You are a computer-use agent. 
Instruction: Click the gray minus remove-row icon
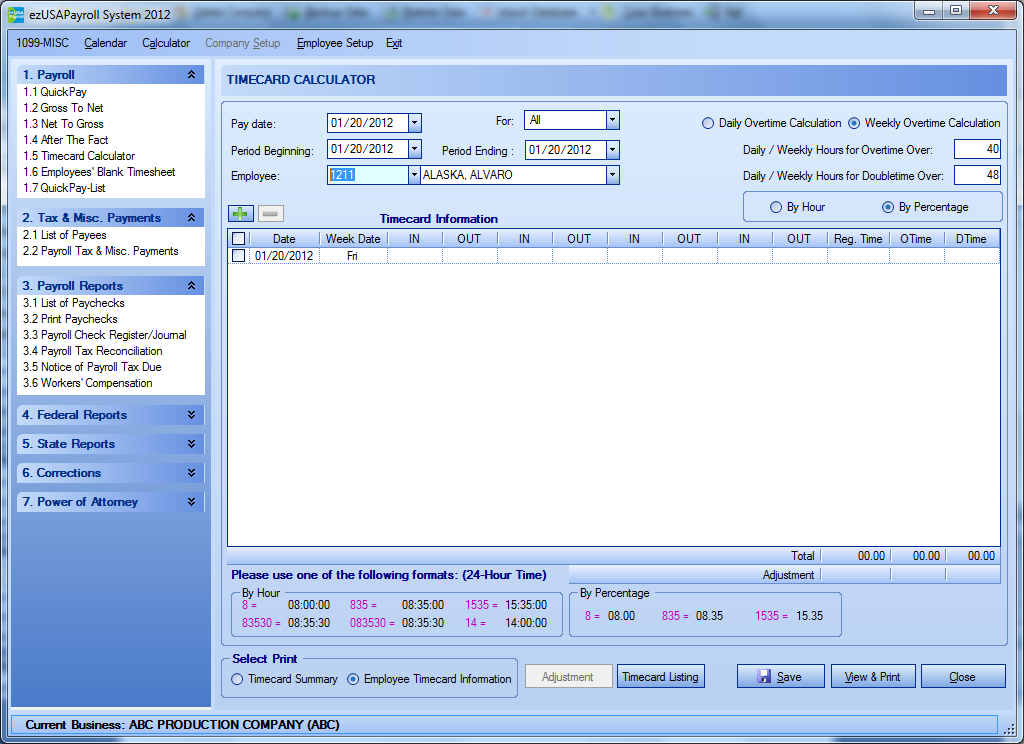(270, 213)
